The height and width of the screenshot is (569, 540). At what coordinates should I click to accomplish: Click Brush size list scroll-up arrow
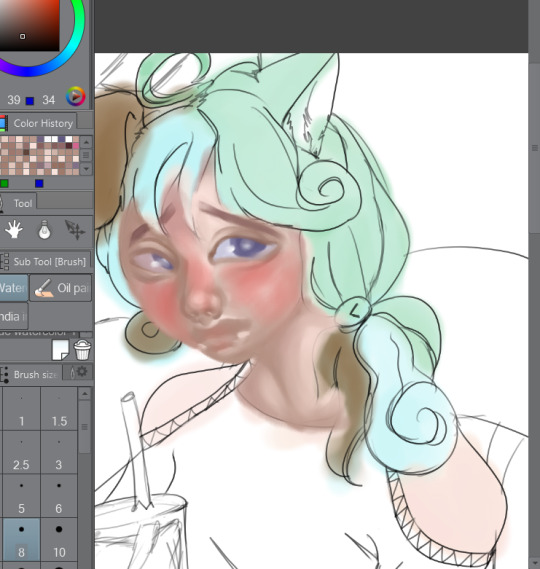85,393
